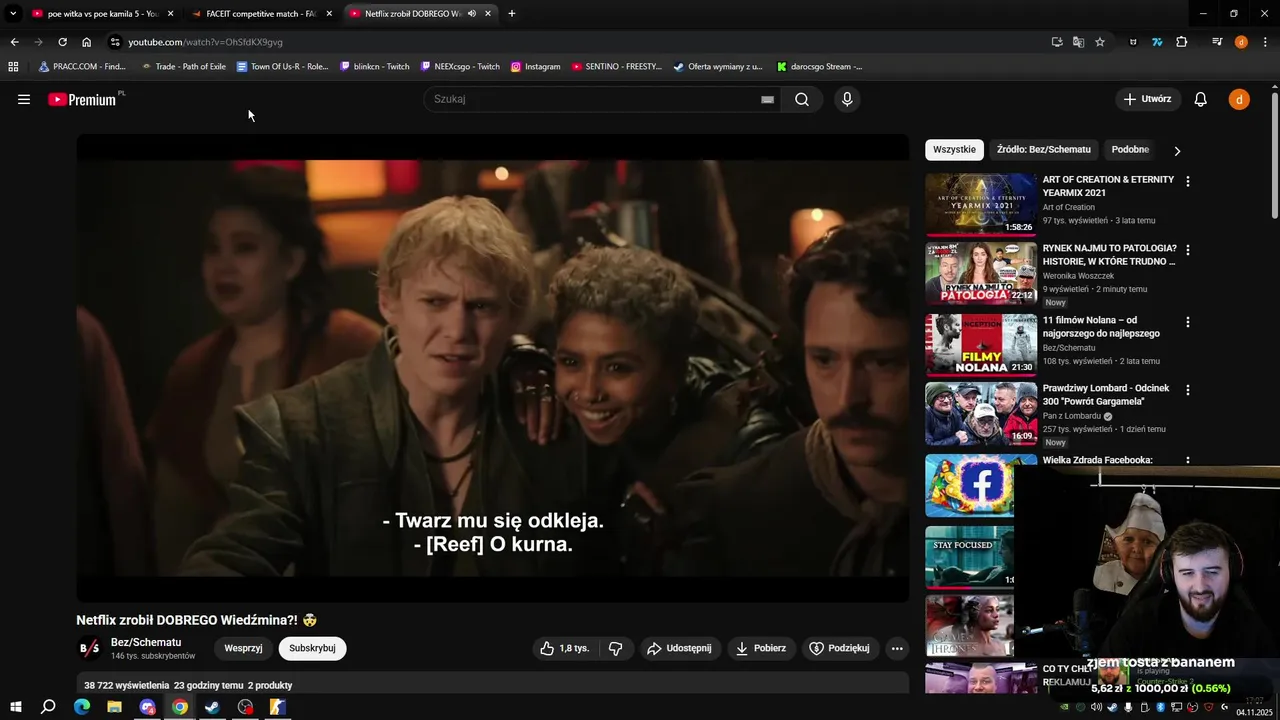Open Bez/Schematu channel avatar
1280x720 pixels.
tap(89, 648)
